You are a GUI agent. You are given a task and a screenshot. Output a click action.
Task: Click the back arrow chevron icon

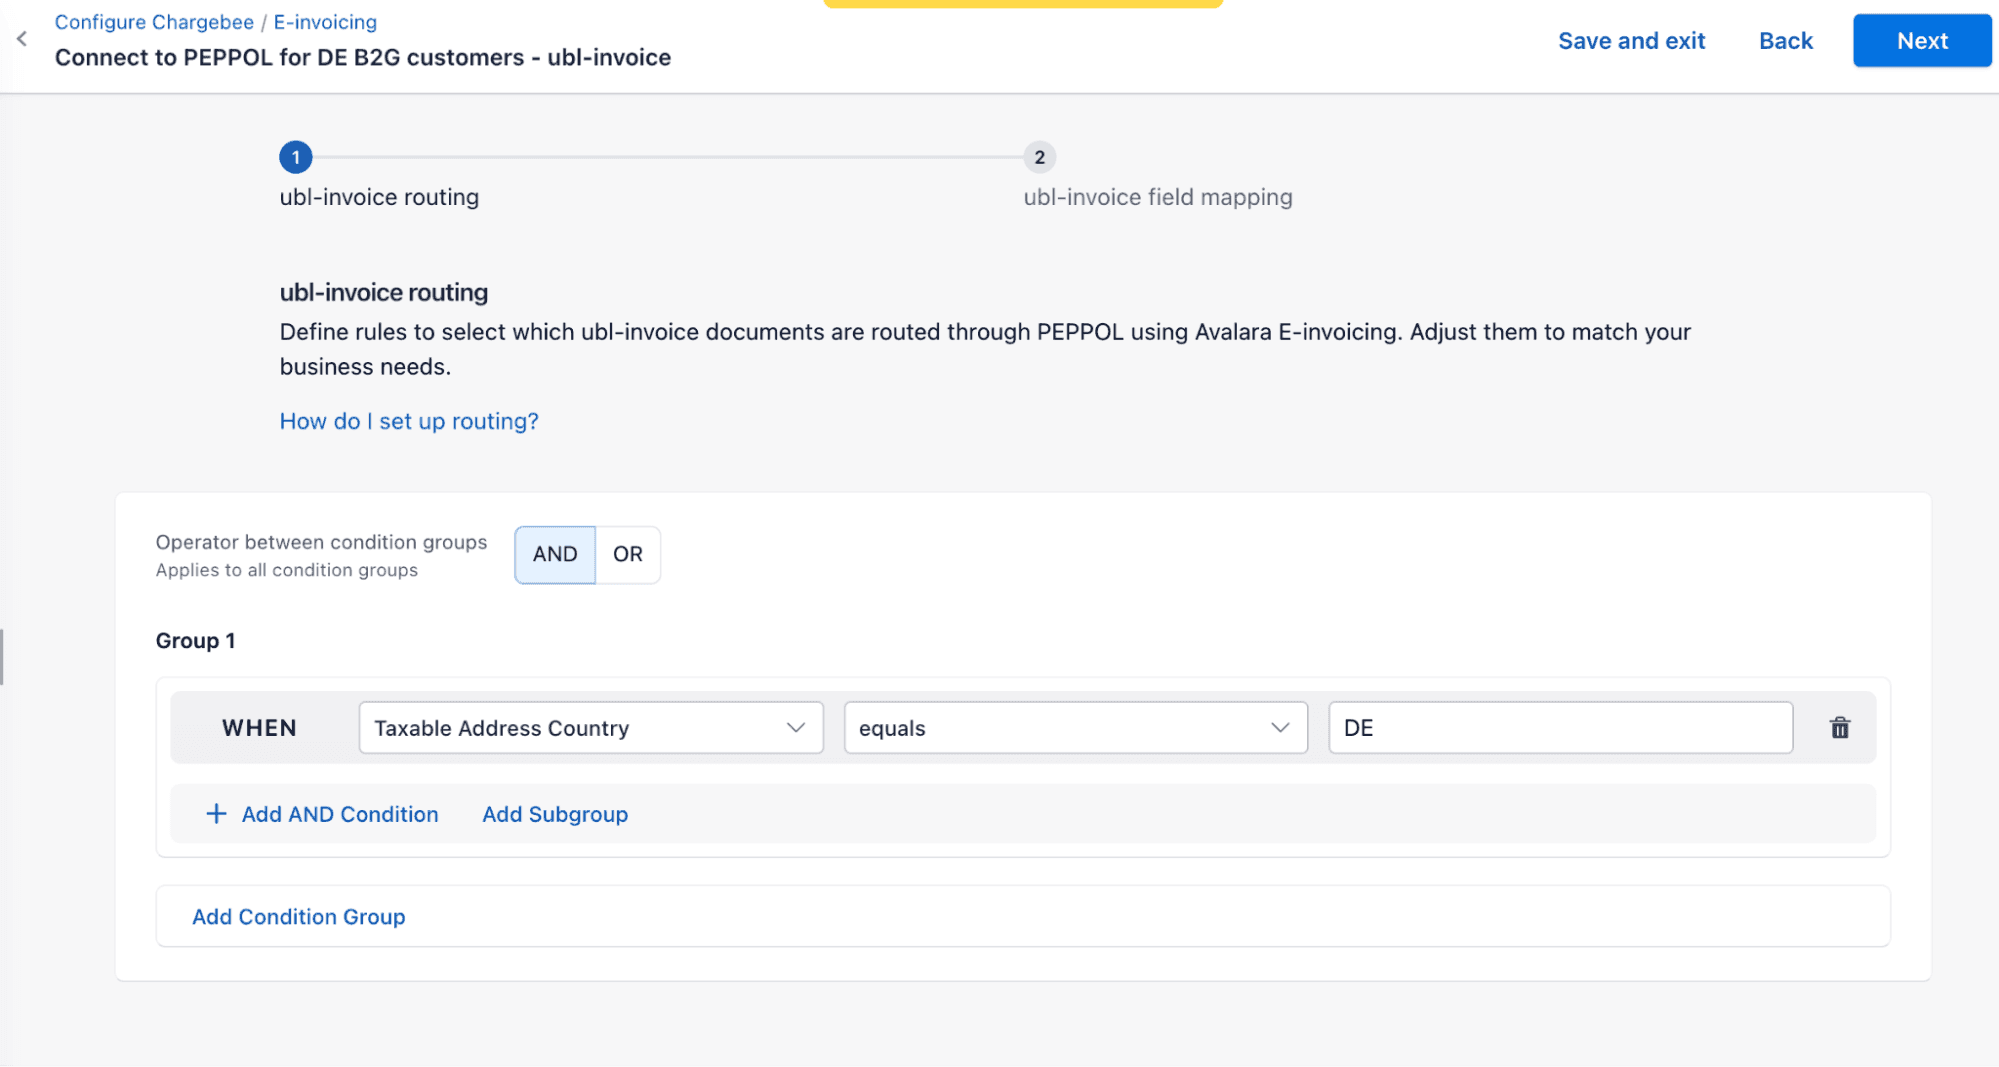coord(22,39)
